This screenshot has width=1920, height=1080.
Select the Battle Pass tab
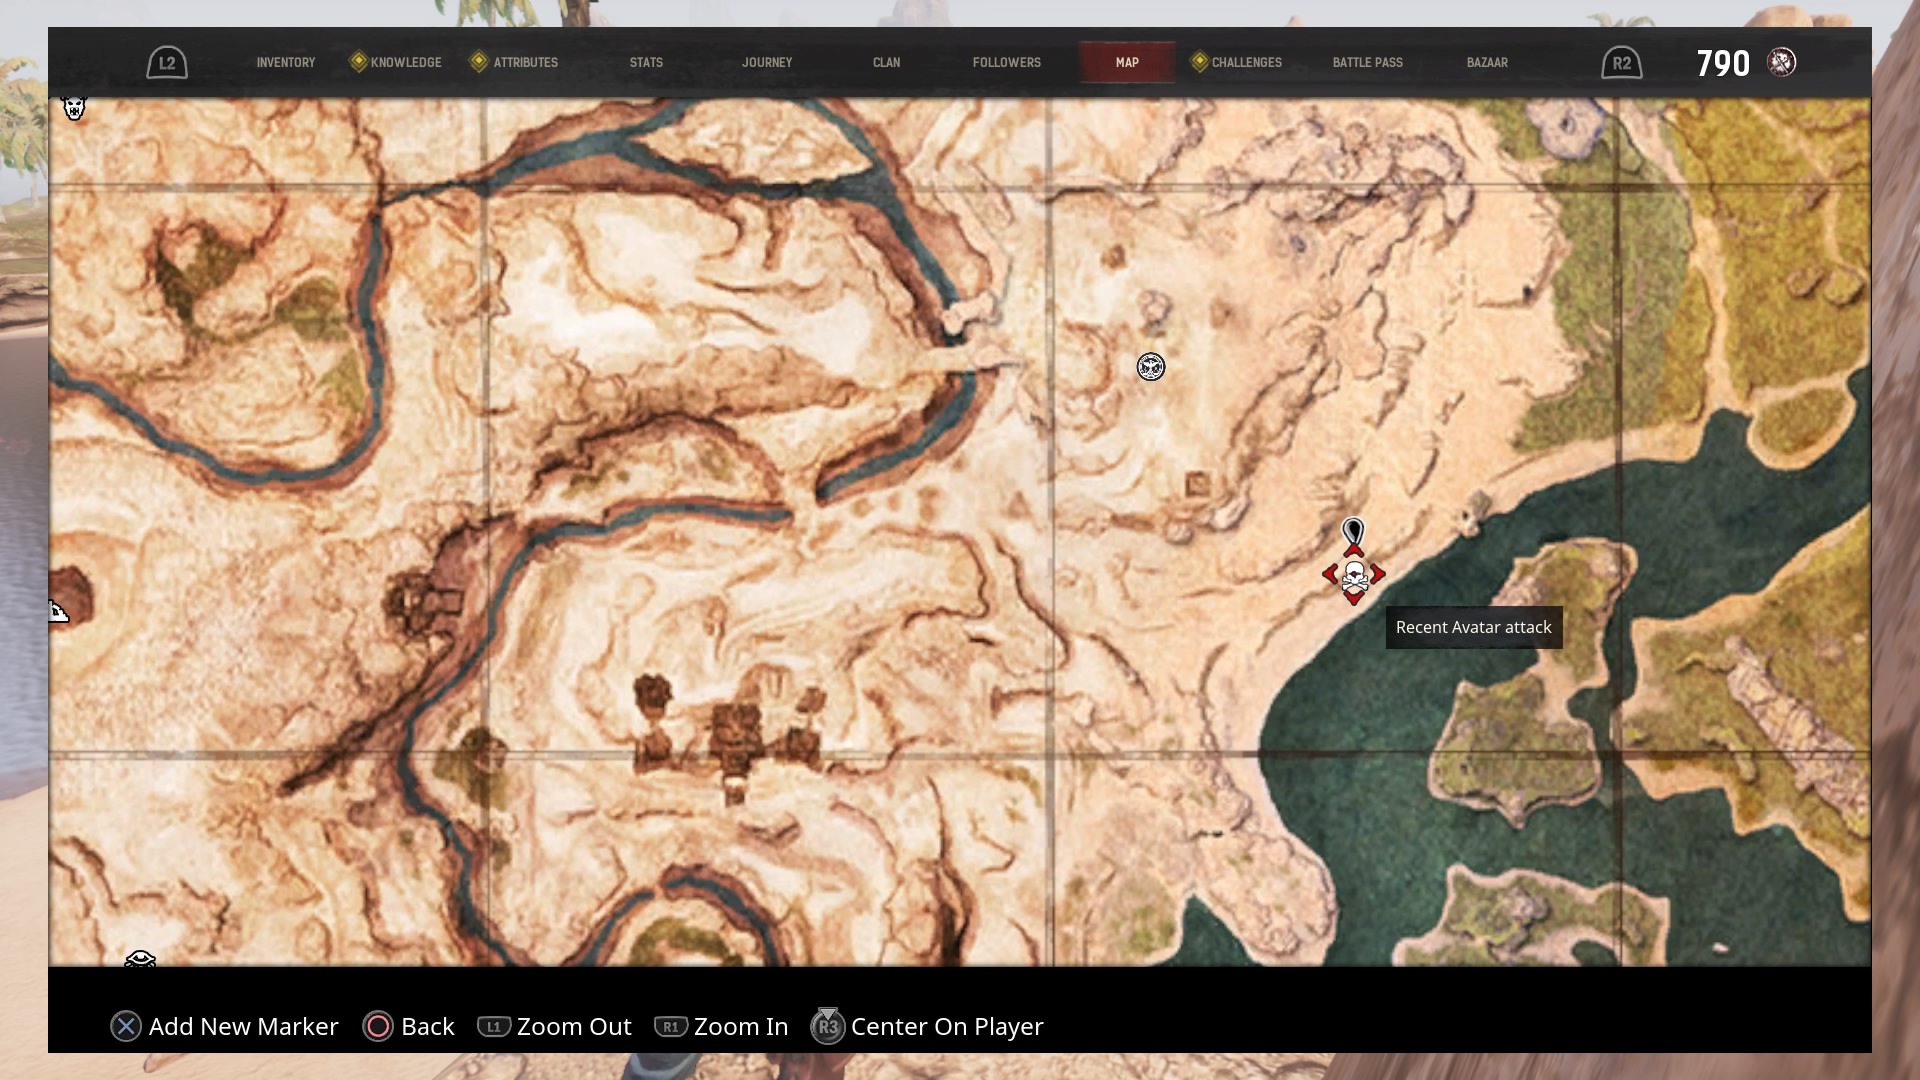point(1367,62)
